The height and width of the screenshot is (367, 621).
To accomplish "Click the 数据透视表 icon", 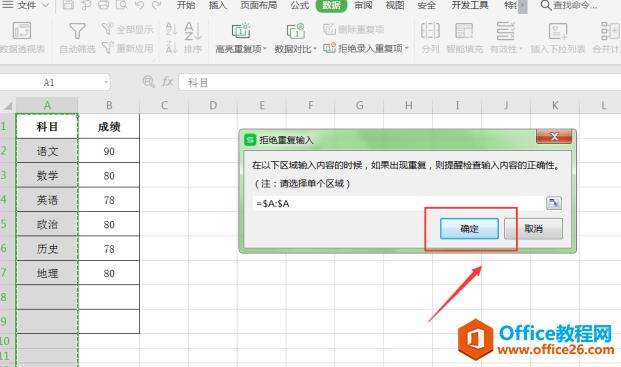I will click(22, 30).
